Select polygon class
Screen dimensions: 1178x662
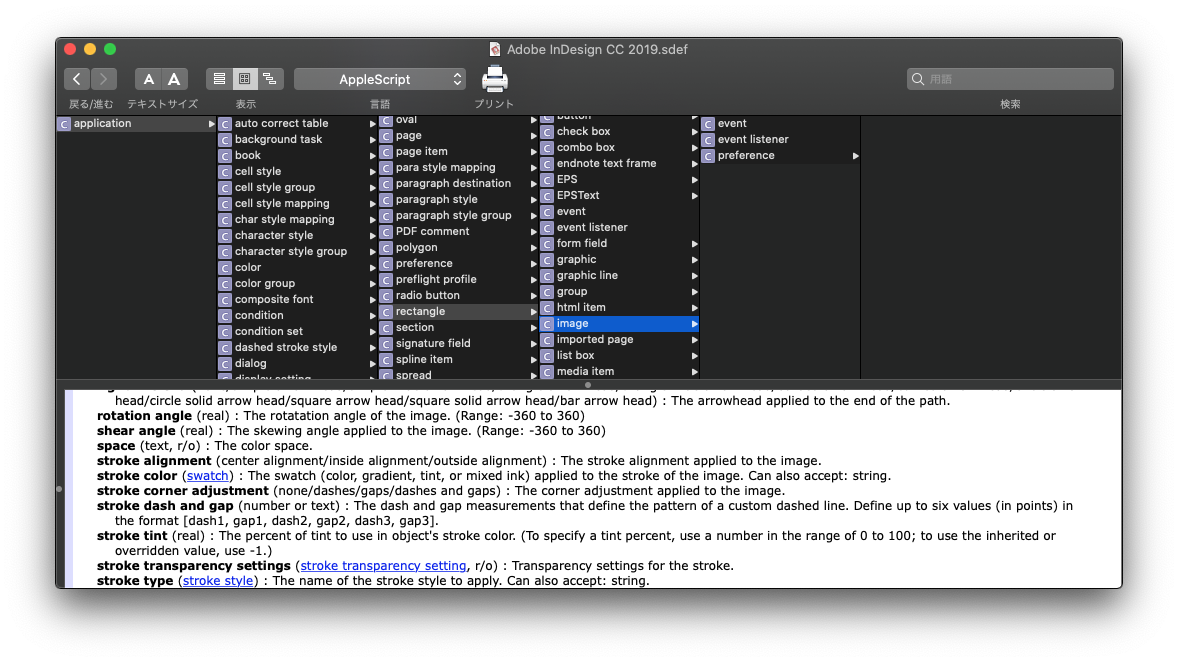416,247
